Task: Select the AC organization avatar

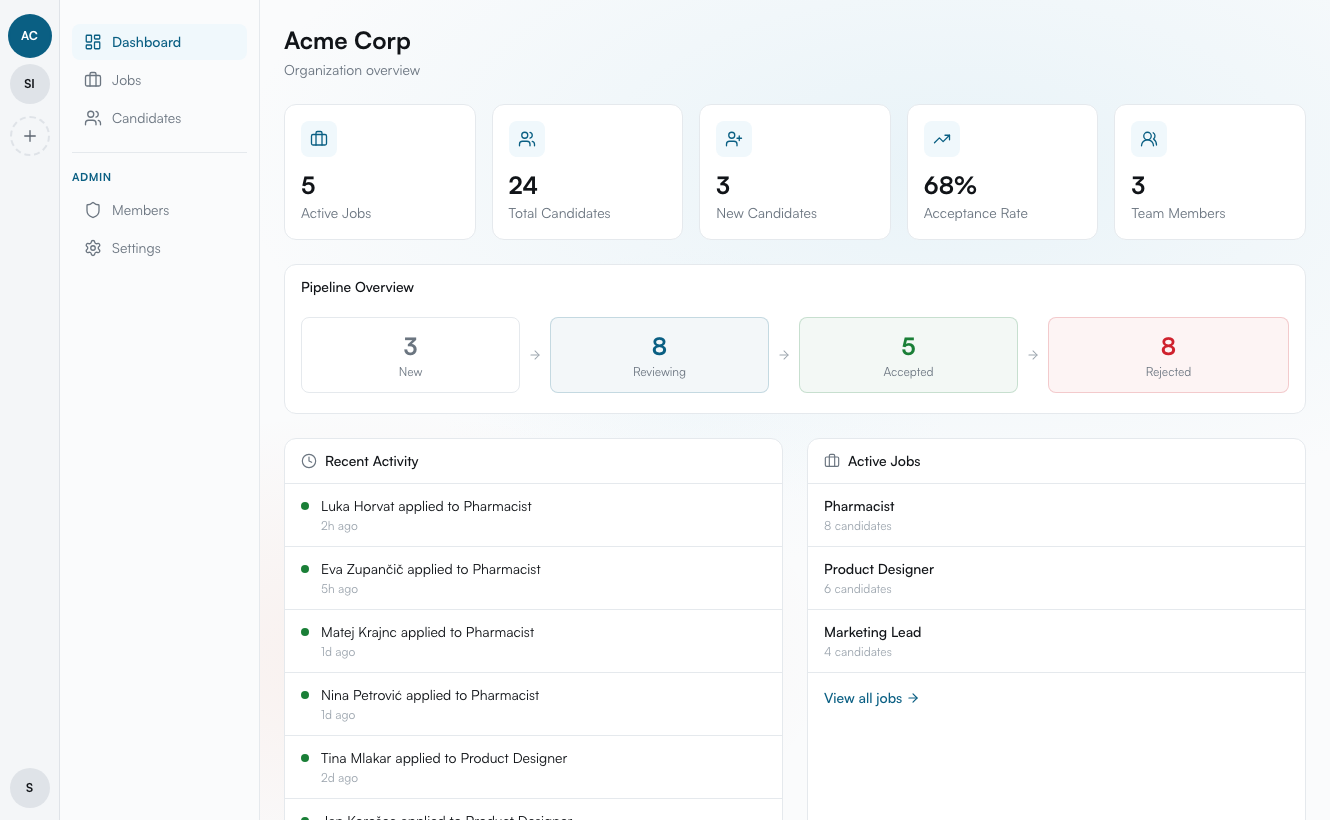Action: [30, 36]
